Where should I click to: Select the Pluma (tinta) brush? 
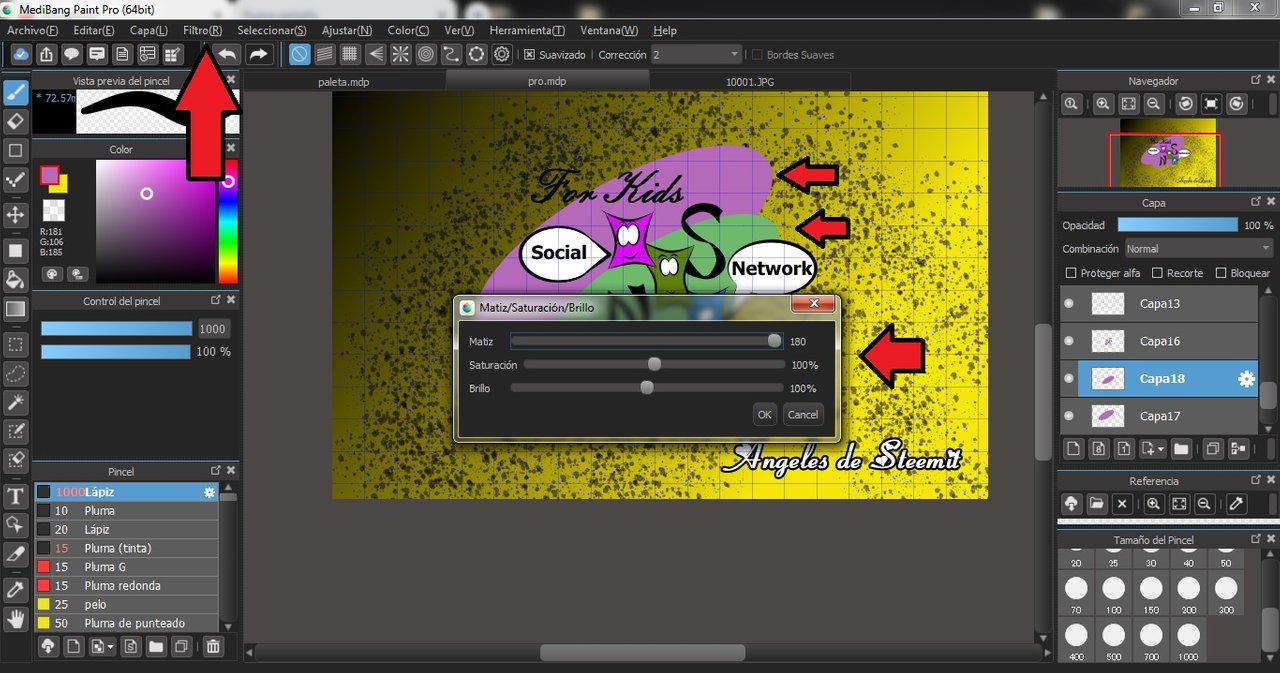[126, 548]
